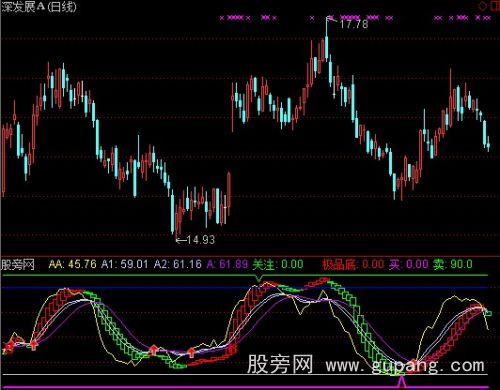The height and width of the screenshot is (390, 500).
Task: Click the green 关注: 0.00 value
Action: 278,264
